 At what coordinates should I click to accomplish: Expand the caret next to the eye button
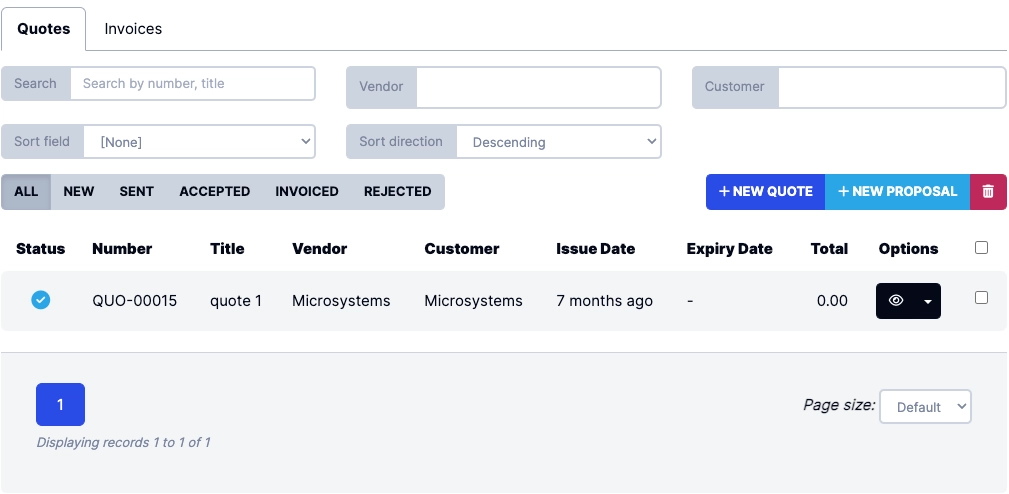[928, 301]
